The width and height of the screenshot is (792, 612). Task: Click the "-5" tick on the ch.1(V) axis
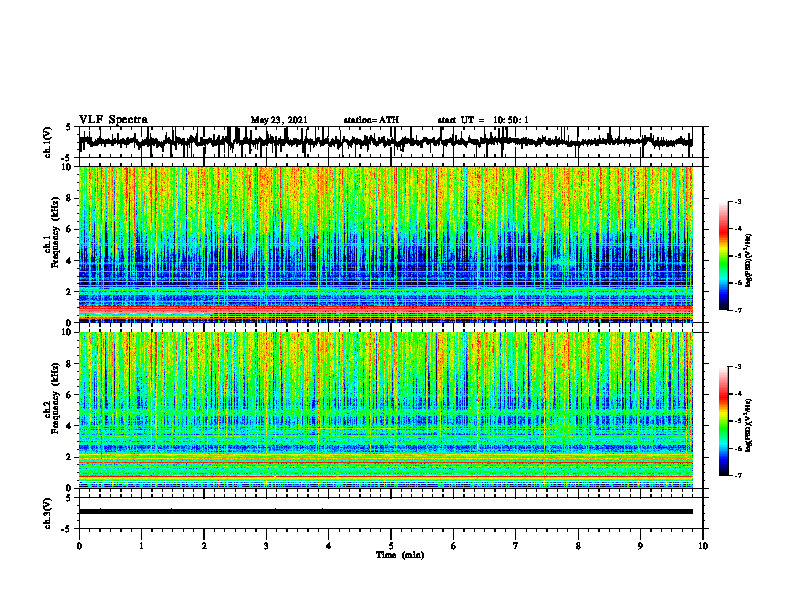click(x=67, y=158)
